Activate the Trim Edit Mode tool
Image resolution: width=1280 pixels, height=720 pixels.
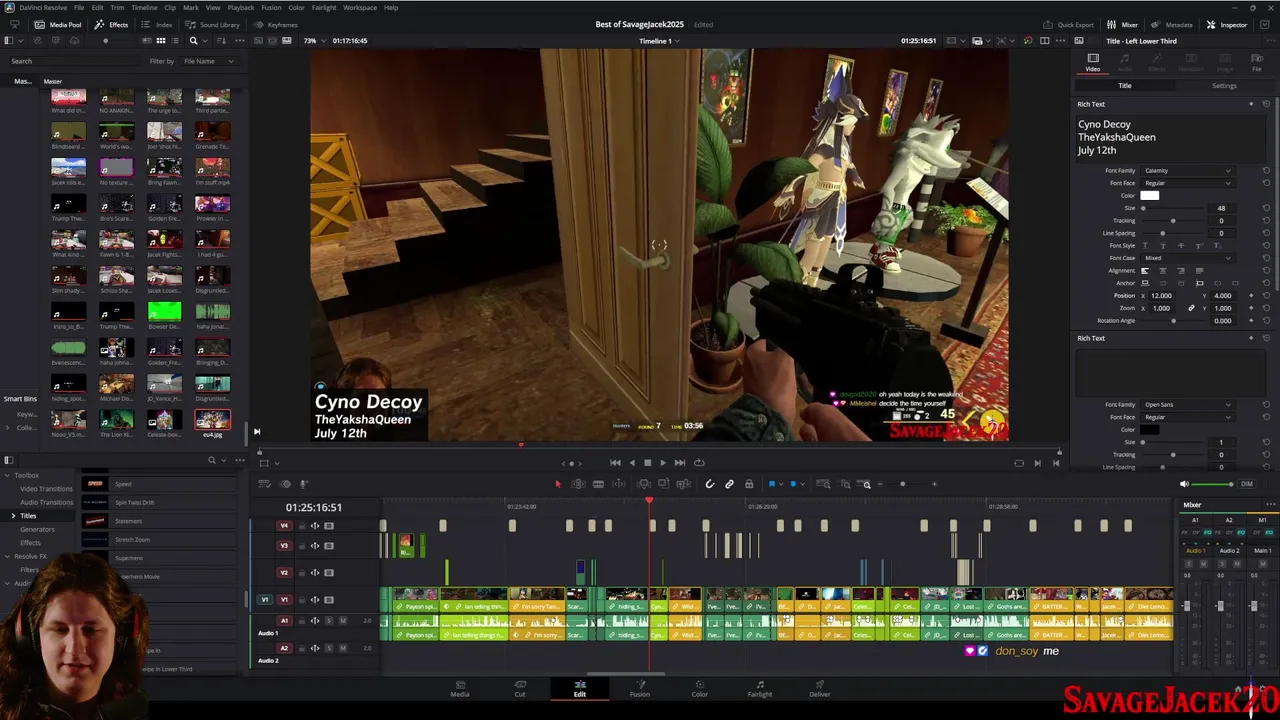coord(578,484)
